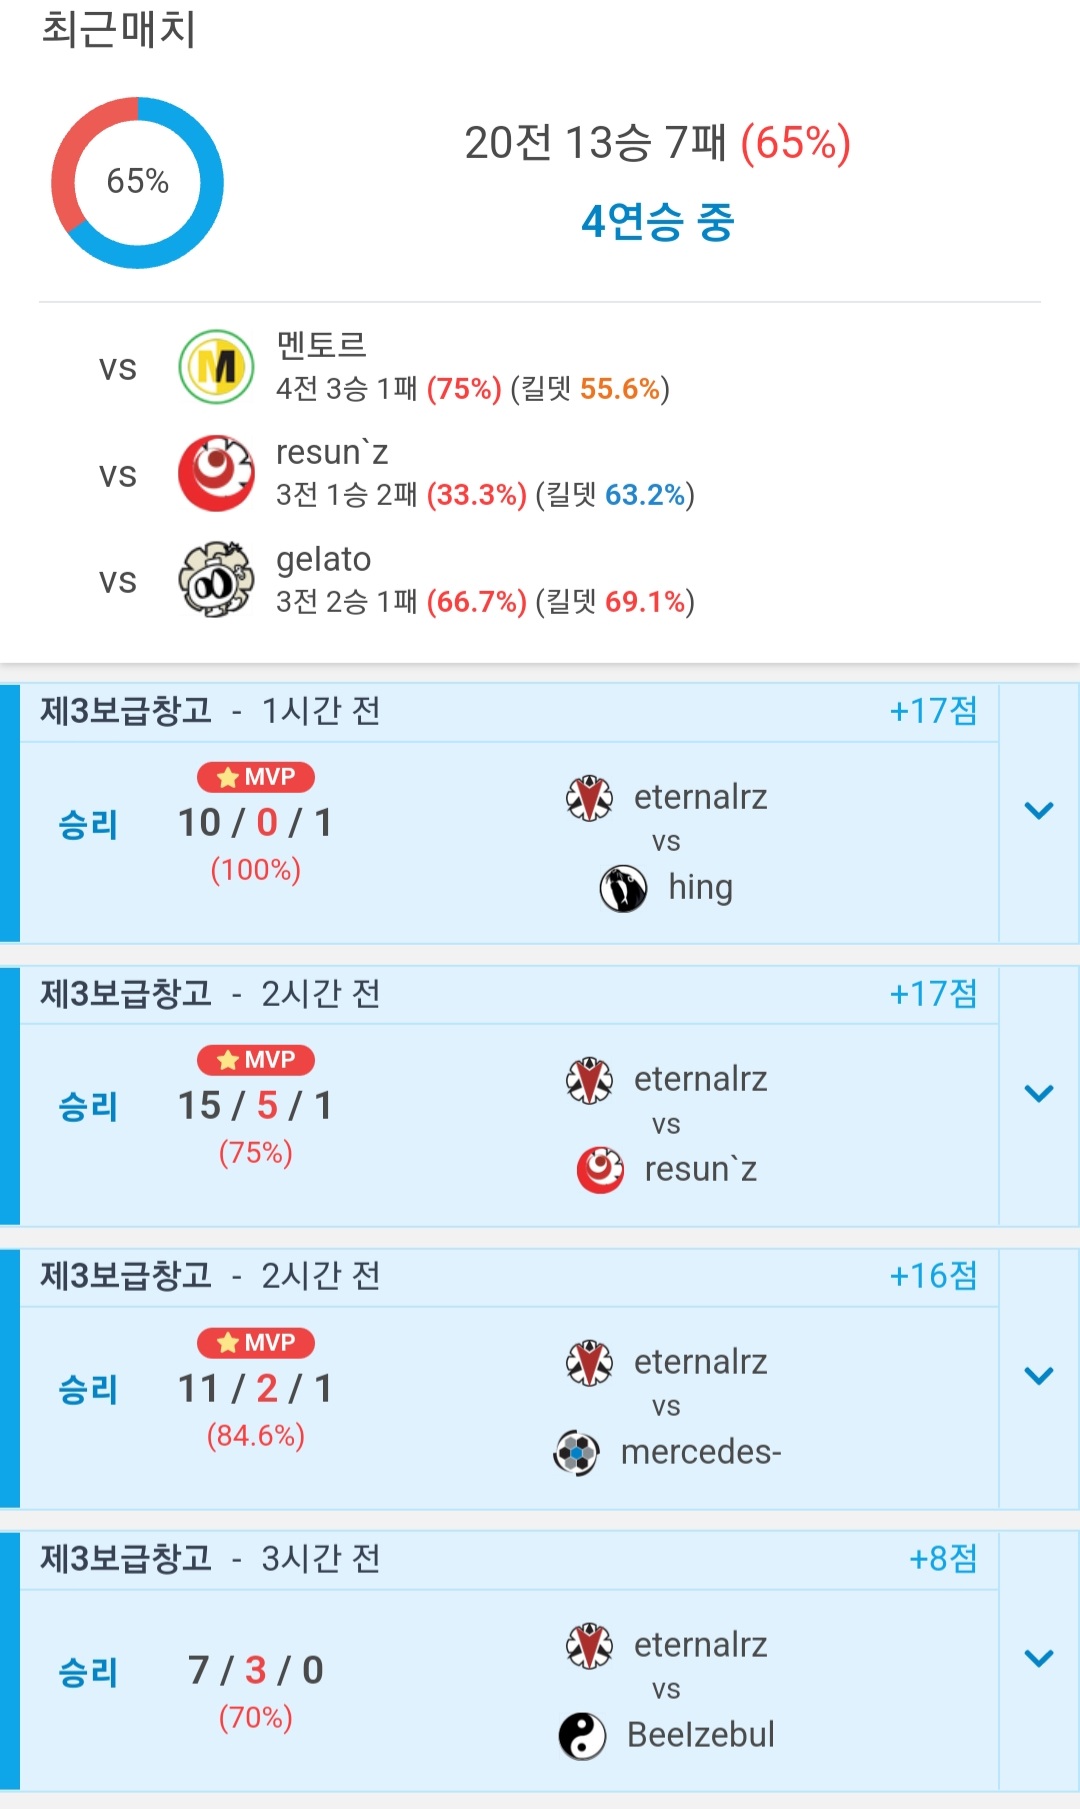The image size is (1080, 1809).
Task: Click the Beelzebul yin-yang emblem
Action: (582, 1736)
